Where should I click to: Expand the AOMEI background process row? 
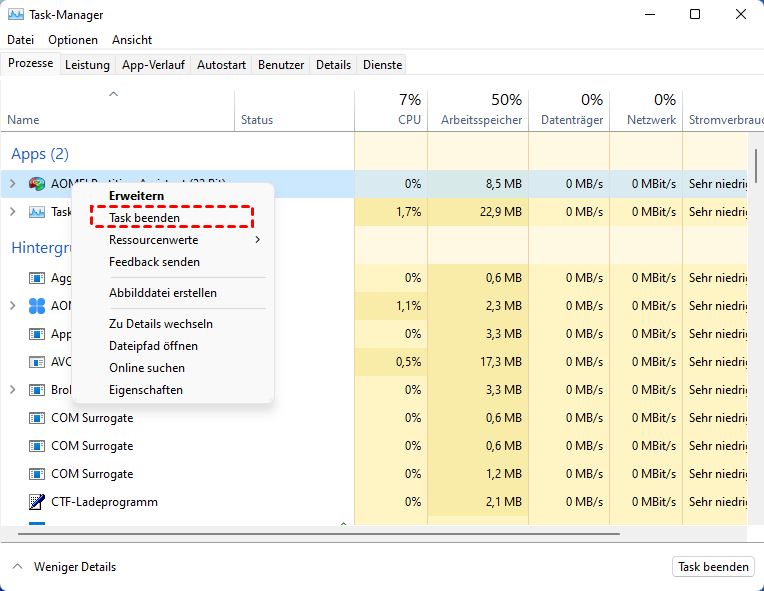(x=13, y=305)
